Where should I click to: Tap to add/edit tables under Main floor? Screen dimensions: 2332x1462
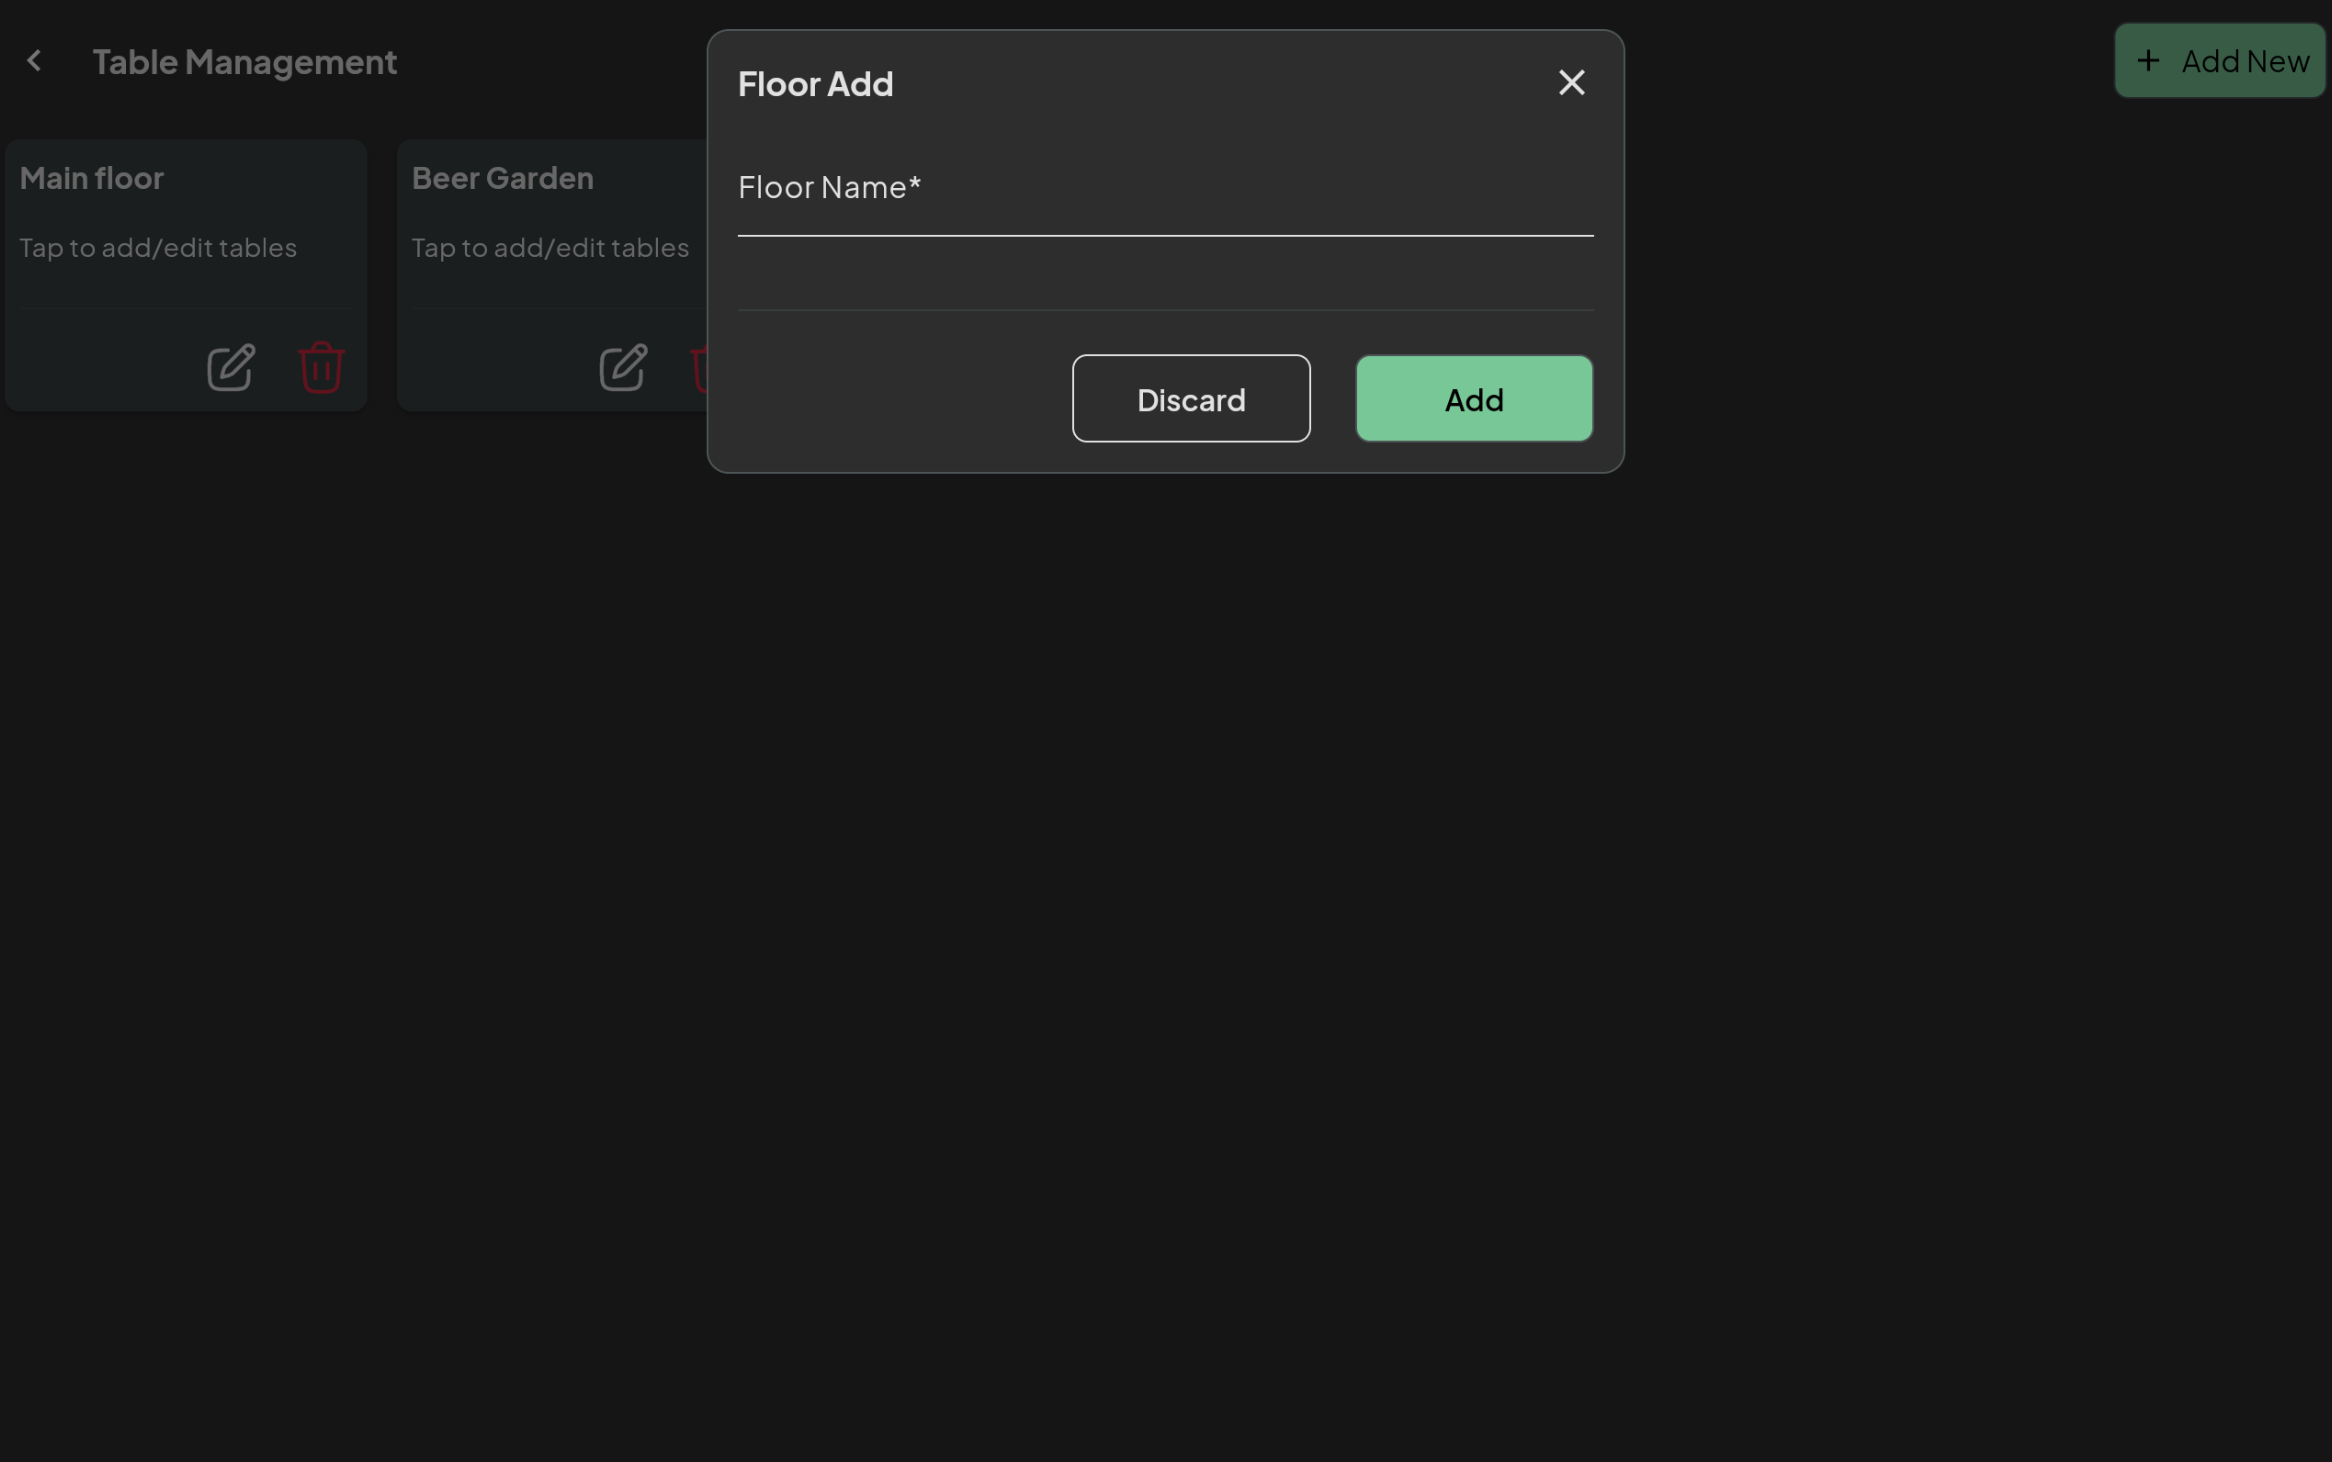click(158, 248)
